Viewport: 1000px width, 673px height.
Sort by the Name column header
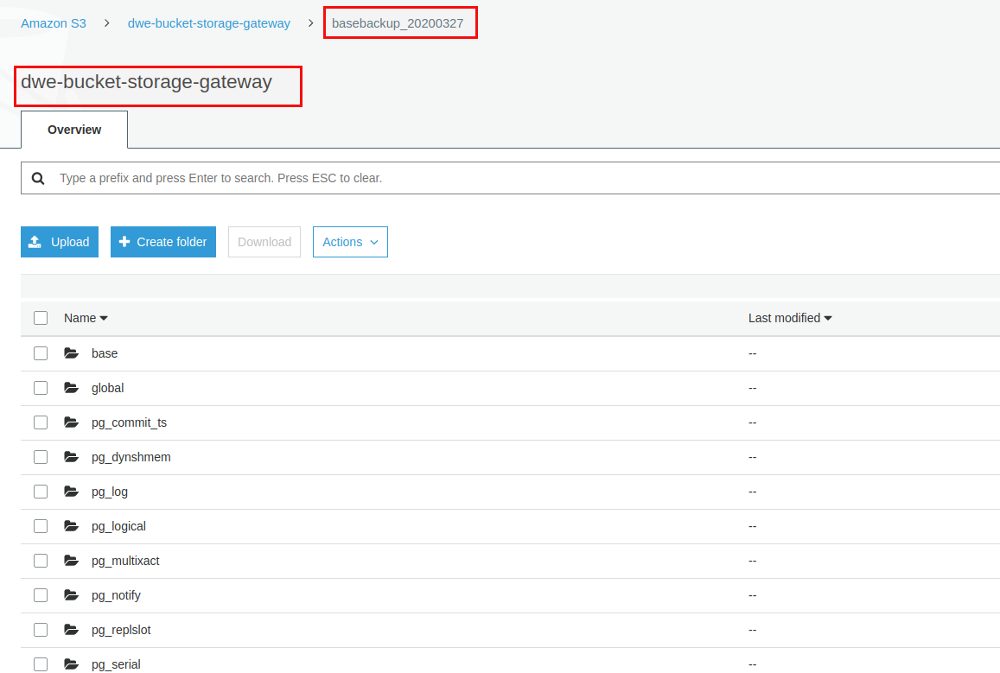[x=85, y=318]
